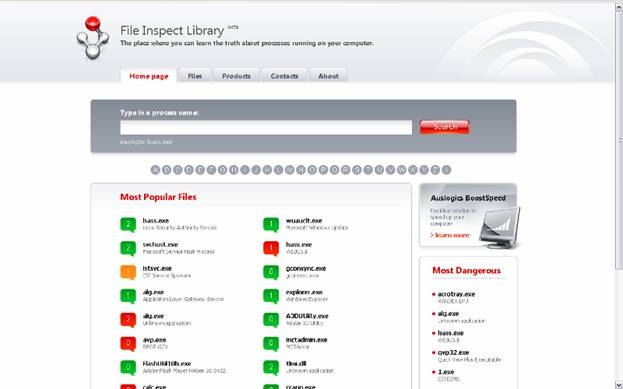Open mctadmin.exe file entry
623x389 pixels.
point(306,340)
